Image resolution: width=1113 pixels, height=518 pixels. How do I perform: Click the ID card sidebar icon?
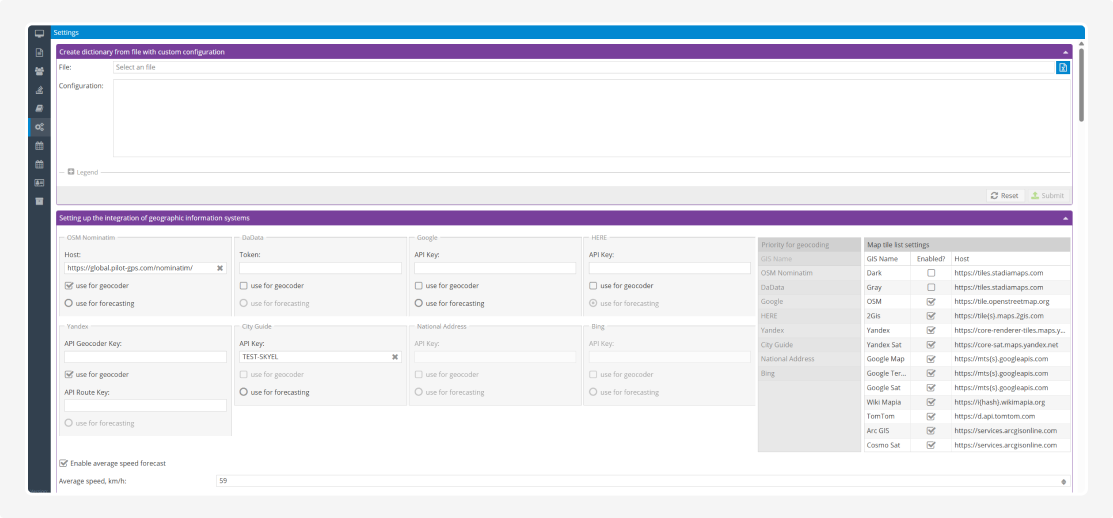(39, 183)
